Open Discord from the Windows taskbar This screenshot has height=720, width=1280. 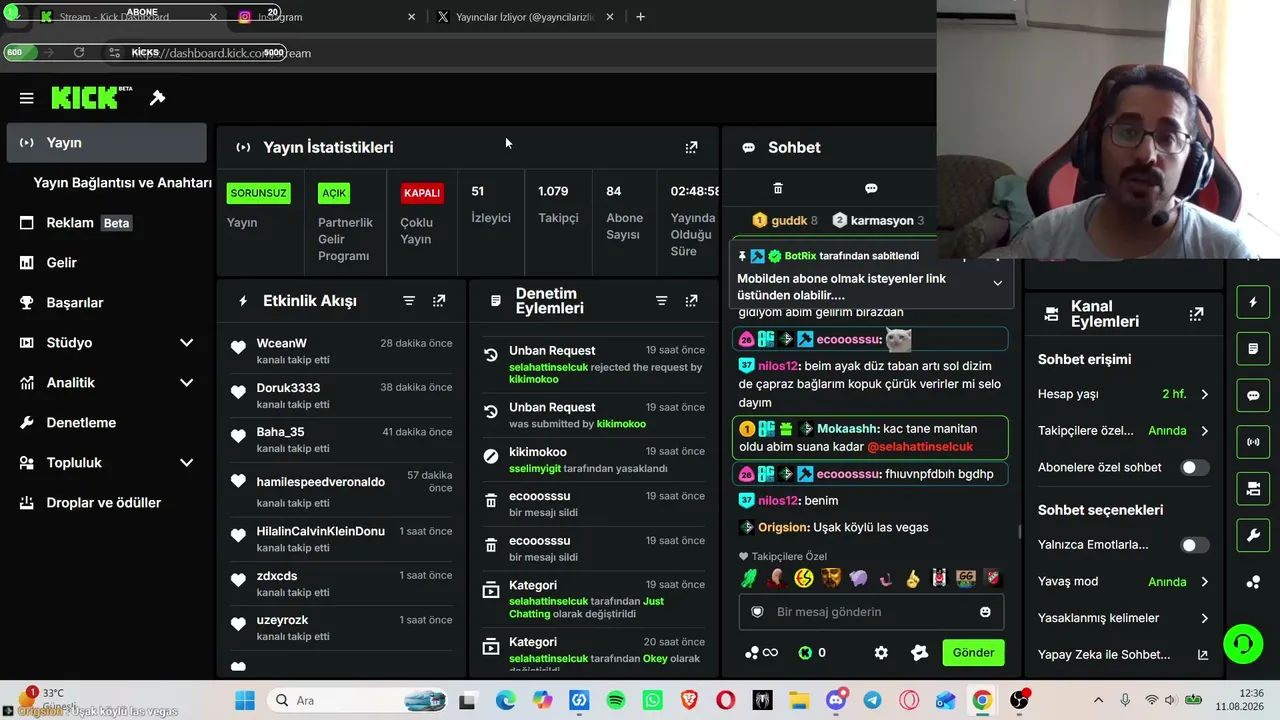coord(836,701)
